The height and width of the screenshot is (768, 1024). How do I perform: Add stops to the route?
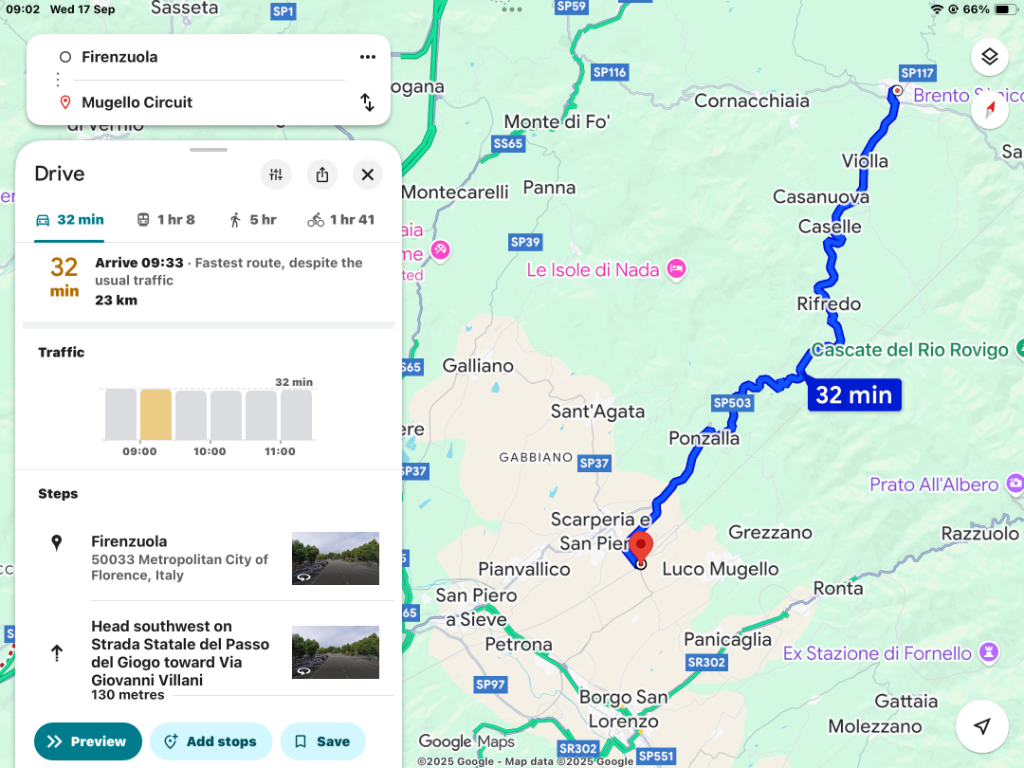click(211, 741)
